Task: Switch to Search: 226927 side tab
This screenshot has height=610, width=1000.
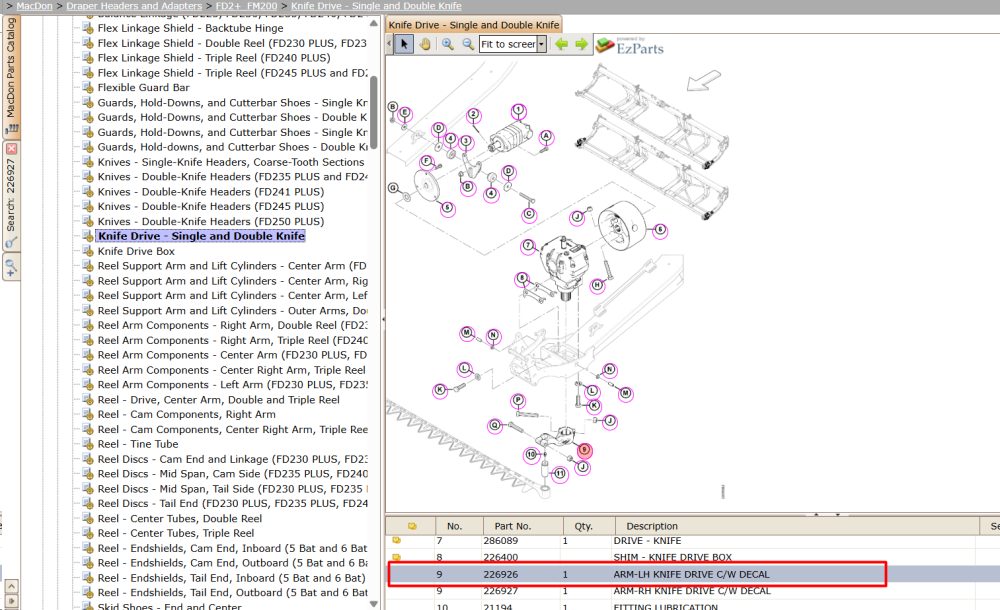Action: (11, 195)
